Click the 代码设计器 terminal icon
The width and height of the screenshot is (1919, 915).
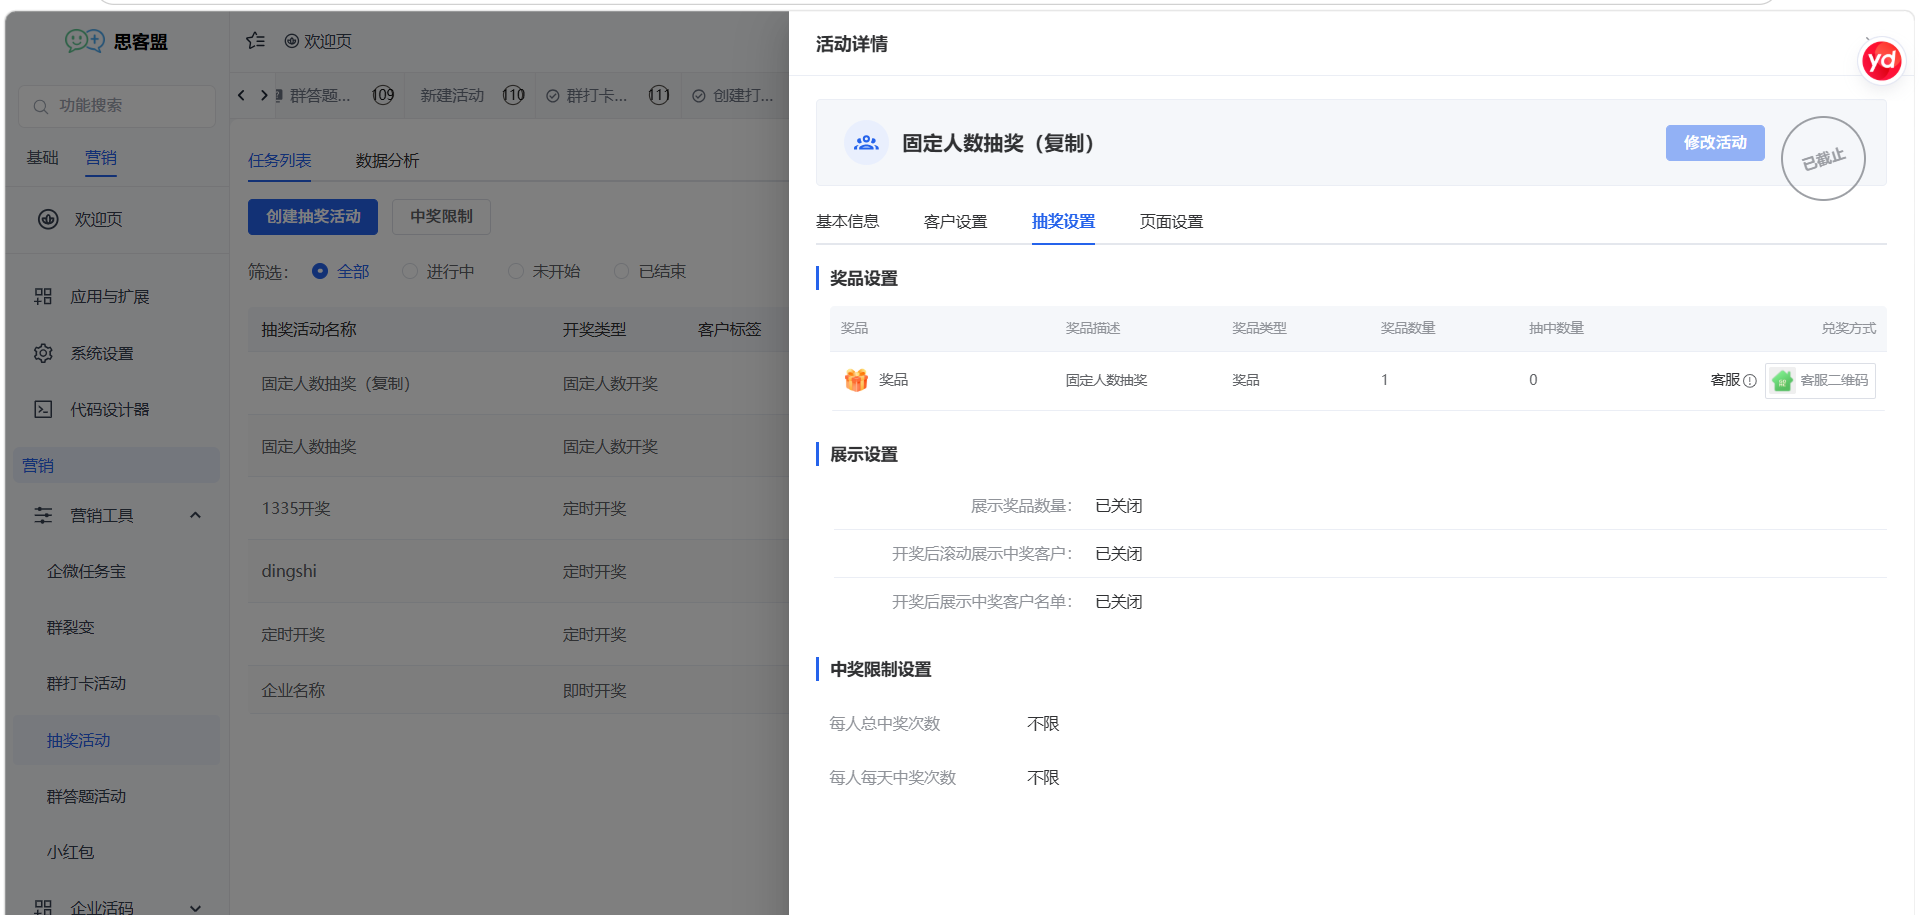[x=43, y=409]
